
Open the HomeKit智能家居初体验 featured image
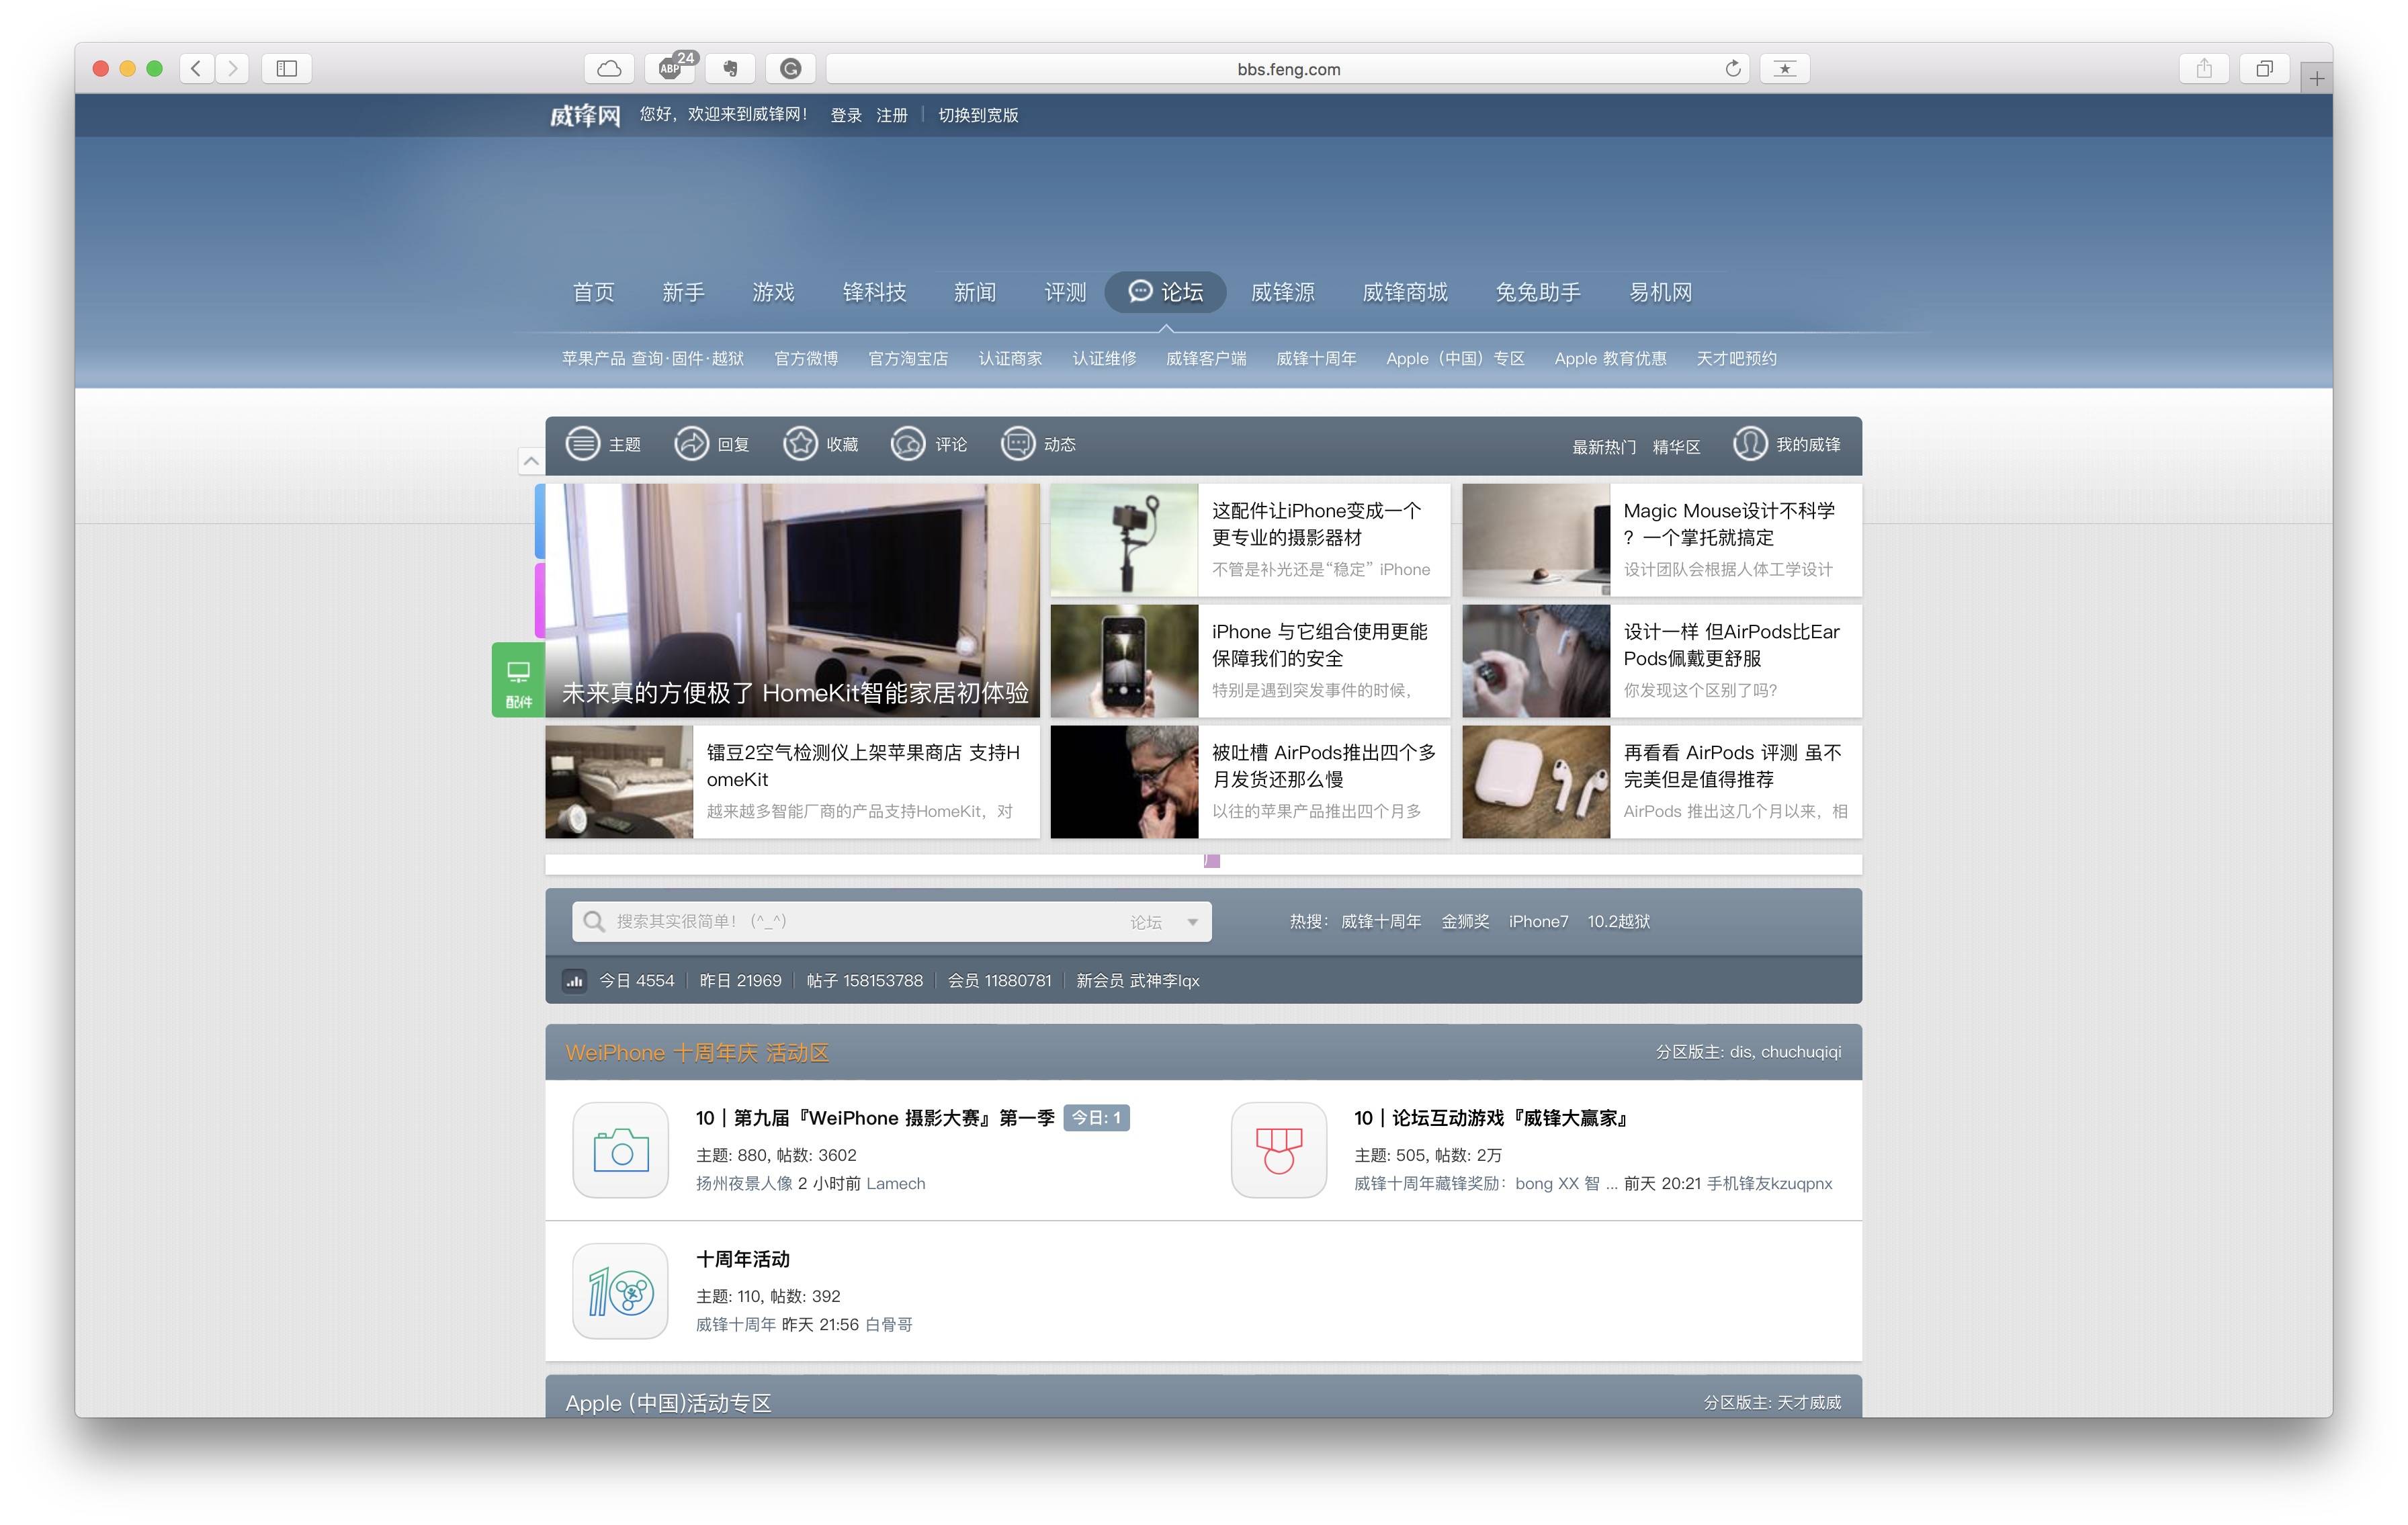[792, 600]
